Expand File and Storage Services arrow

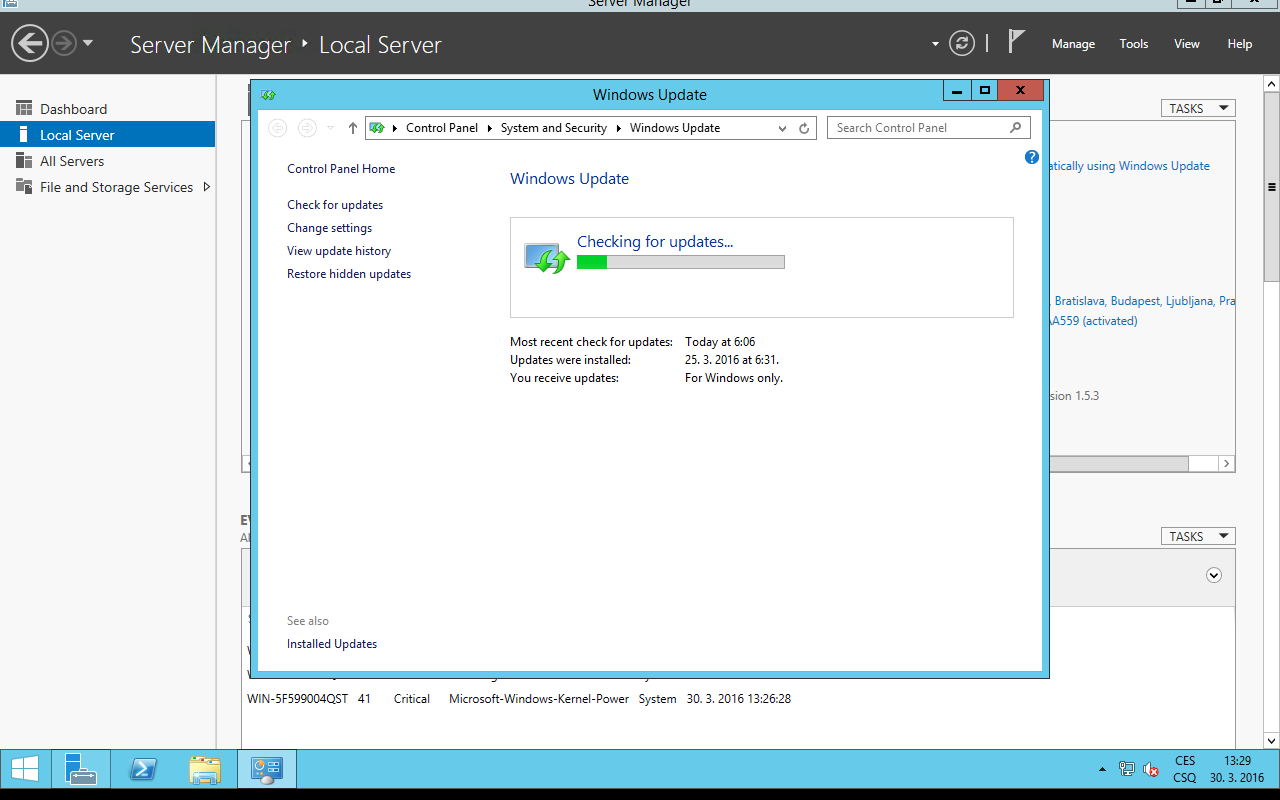[207, 187]
